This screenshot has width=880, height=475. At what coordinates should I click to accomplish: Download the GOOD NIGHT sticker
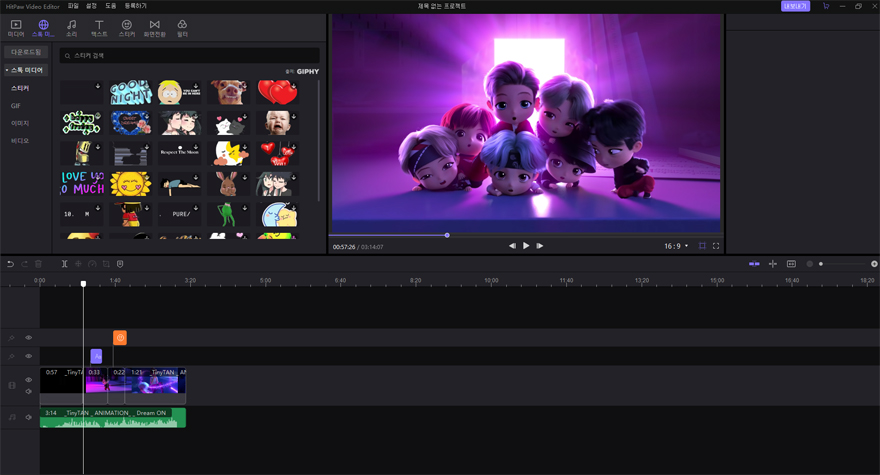[146, 86]
